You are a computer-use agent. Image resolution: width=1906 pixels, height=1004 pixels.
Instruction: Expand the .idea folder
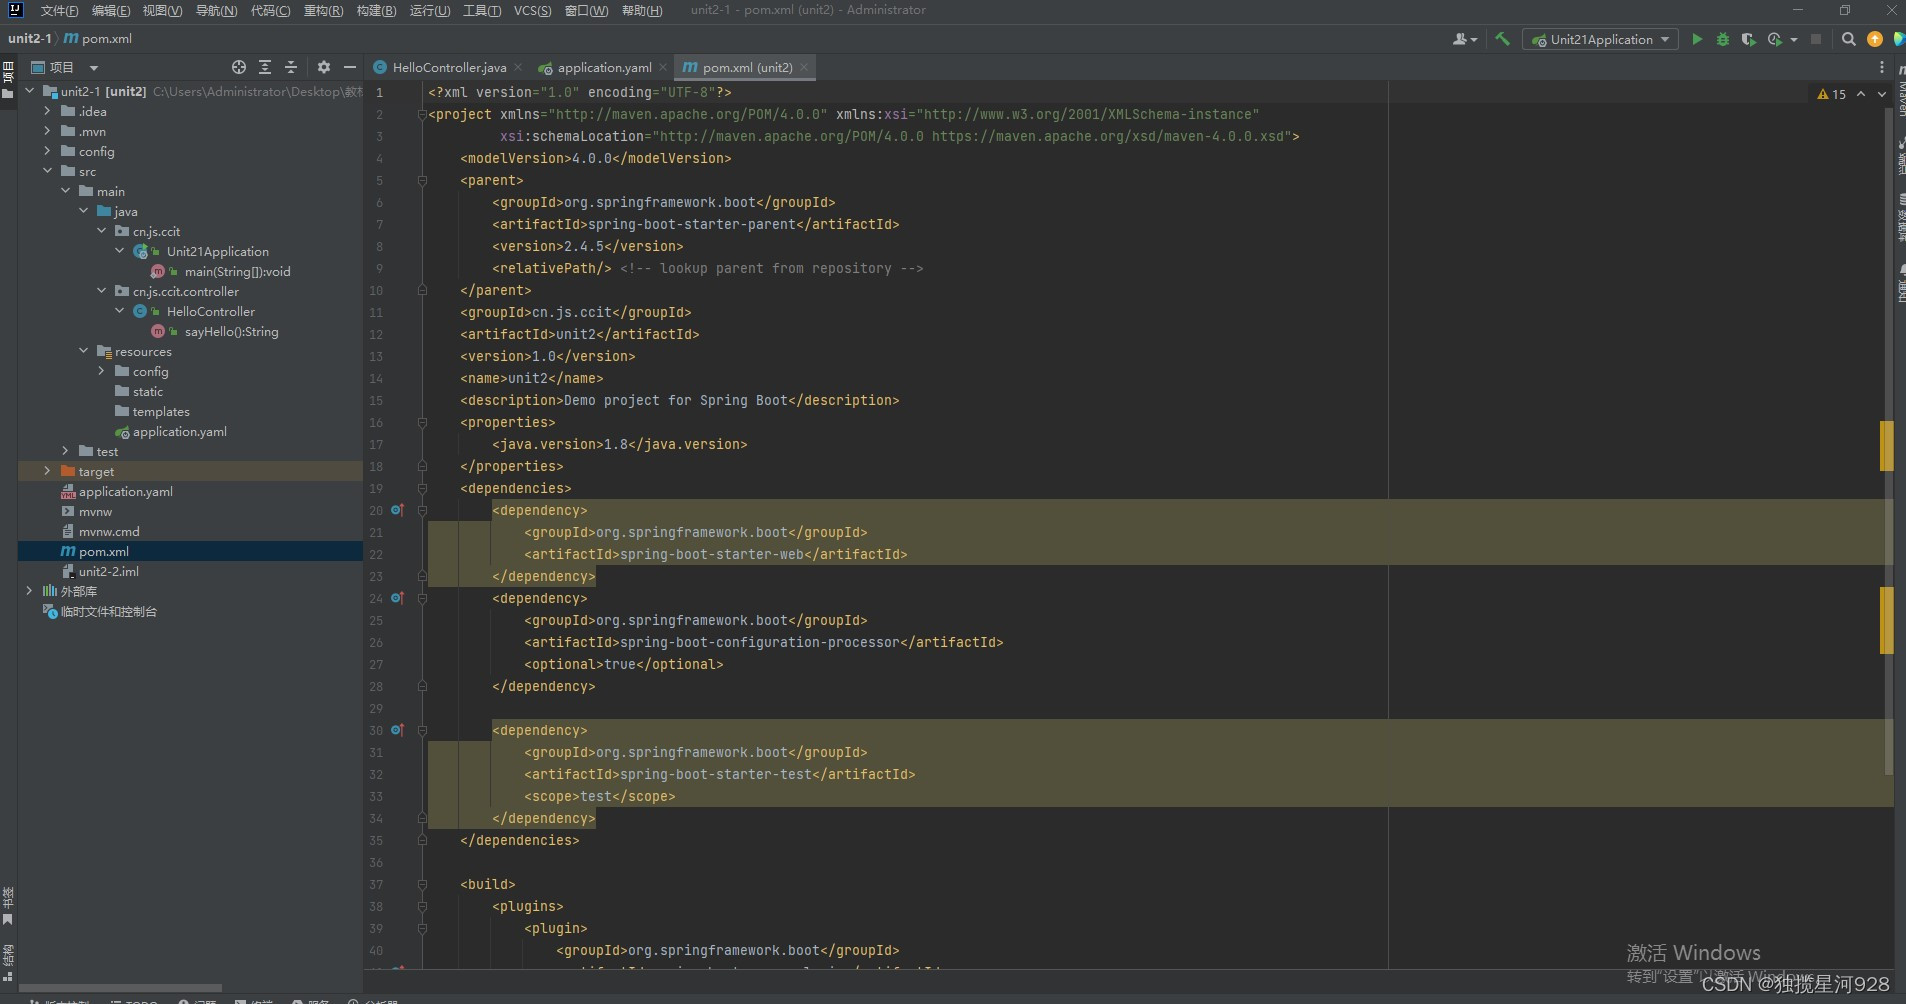click(x=47, y=111)
